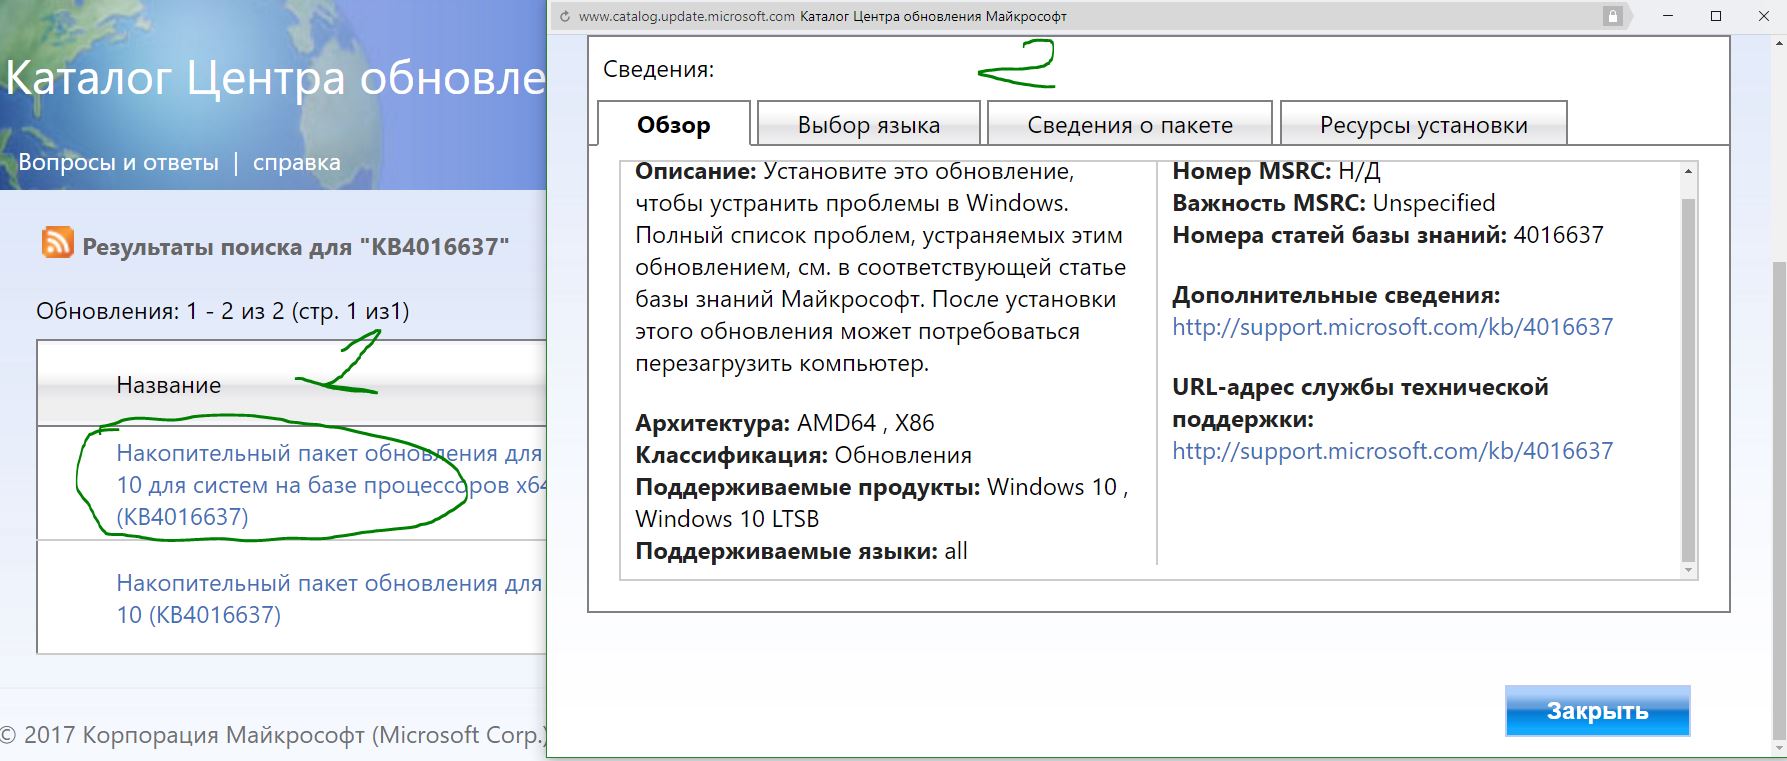
Task: Open the Дополнительные сведения support link
Action: click(x=1392, y=327)
